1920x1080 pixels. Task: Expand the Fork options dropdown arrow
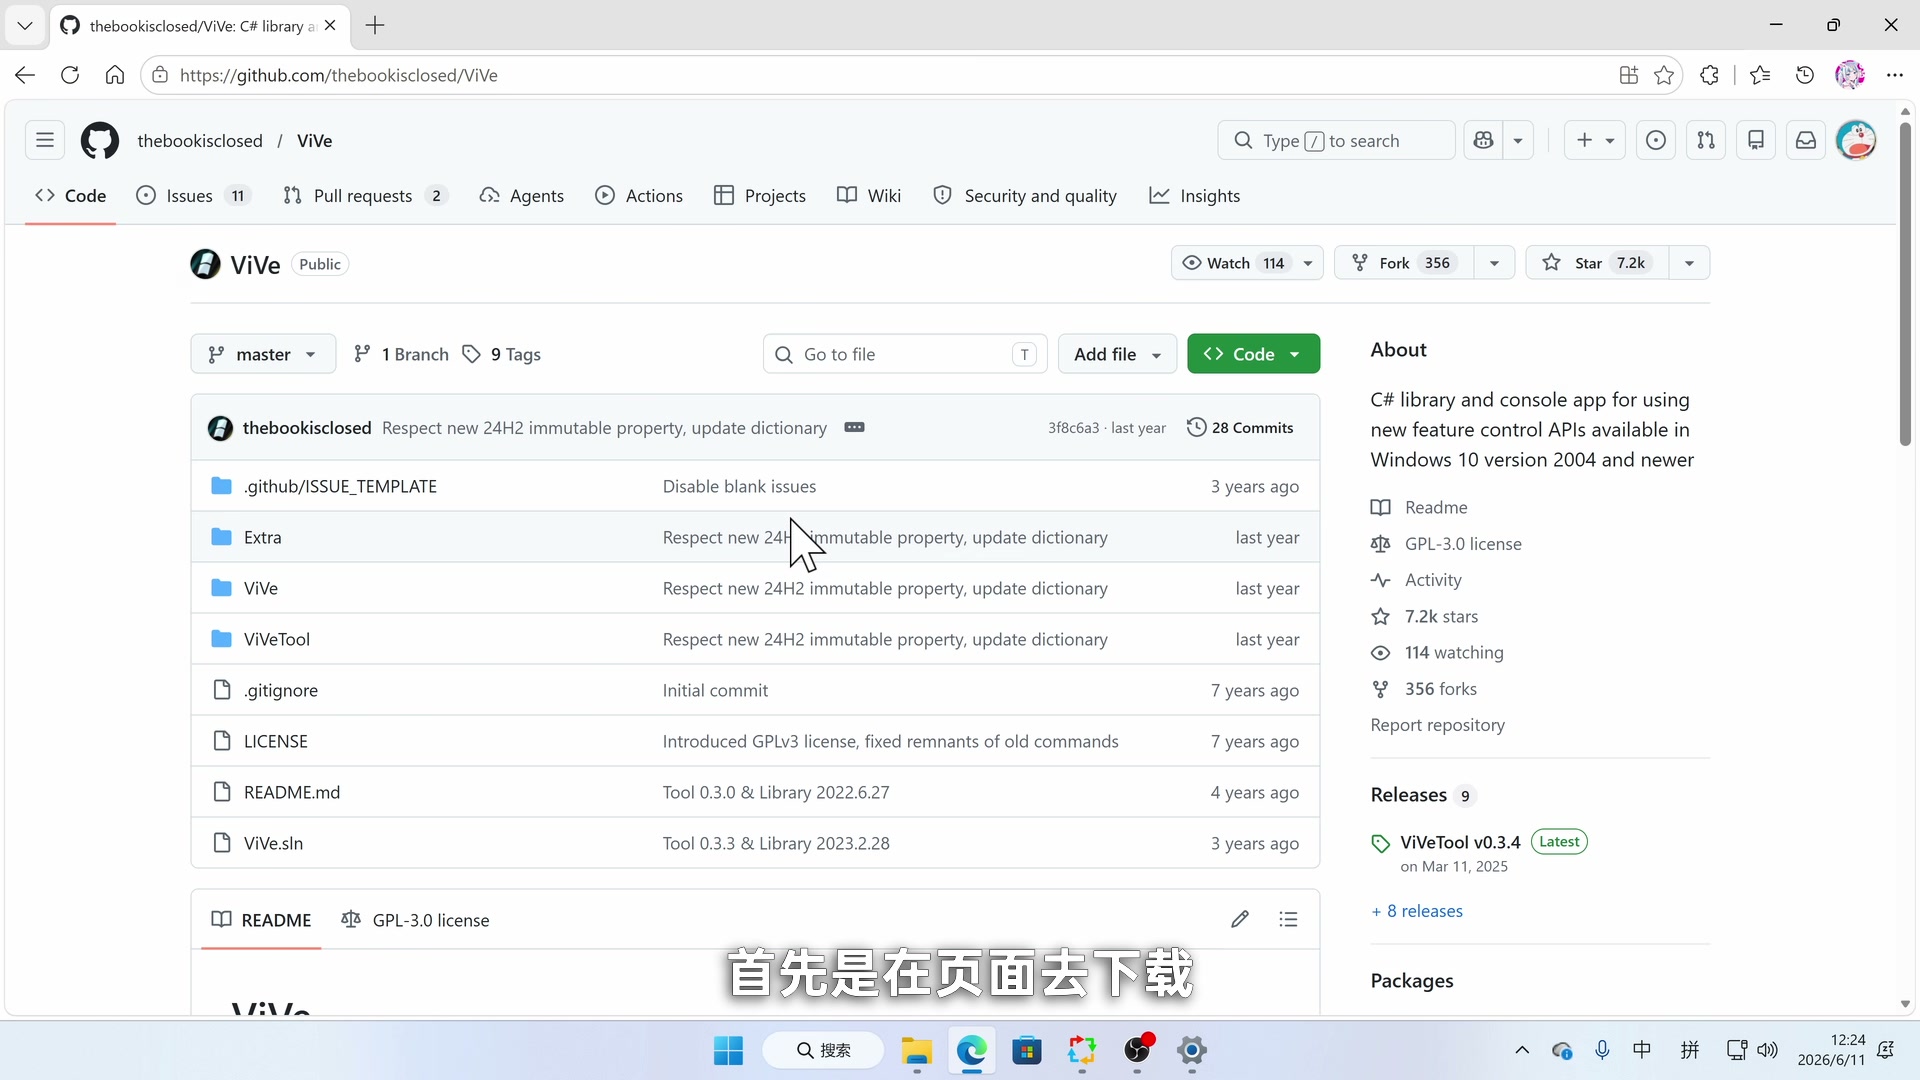coord(1494,263)
